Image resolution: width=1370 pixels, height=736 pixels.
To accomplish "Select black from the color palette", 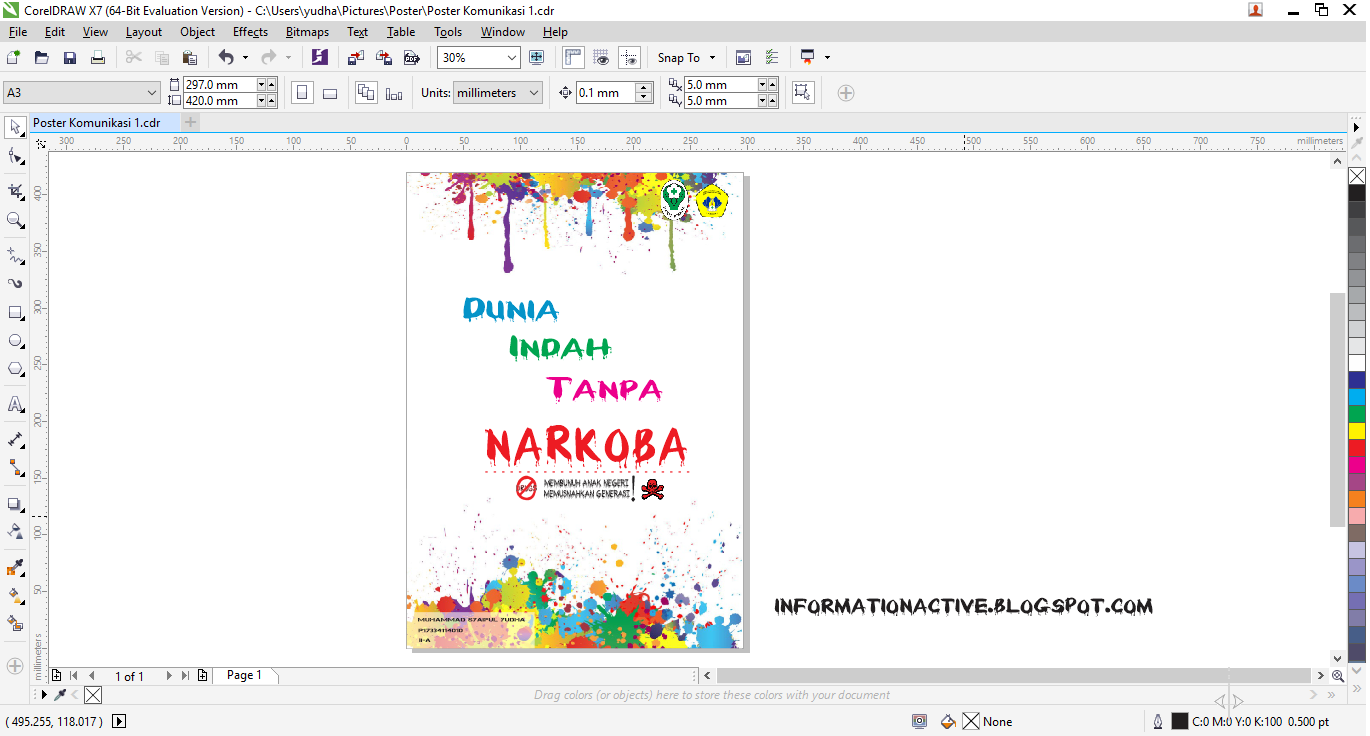I will pyautogui.click(x=1356, y=193).
